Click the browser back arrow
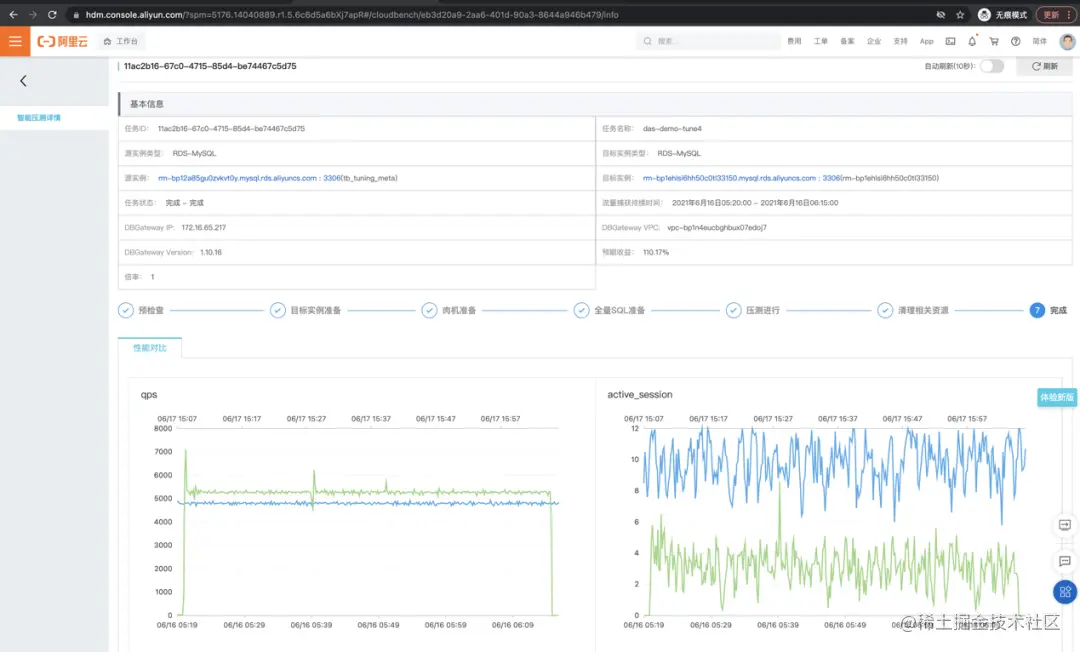This screenshot has width=1080, height=652. [13, 14]
